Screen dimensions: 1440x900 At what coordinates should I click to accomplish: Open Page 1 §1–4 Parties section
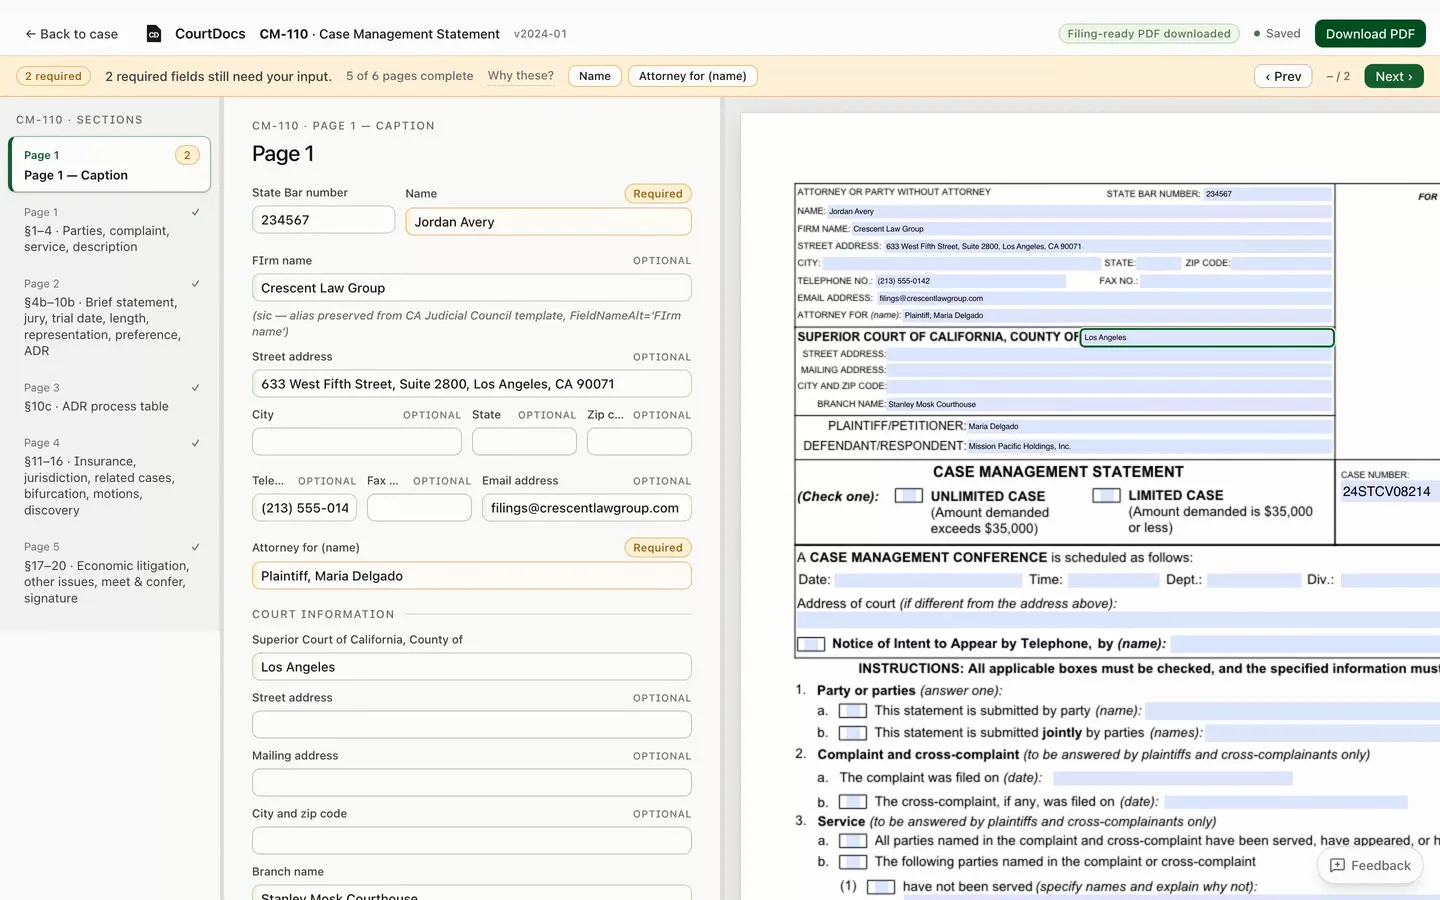pyautogui.click(x=110, y=230)
